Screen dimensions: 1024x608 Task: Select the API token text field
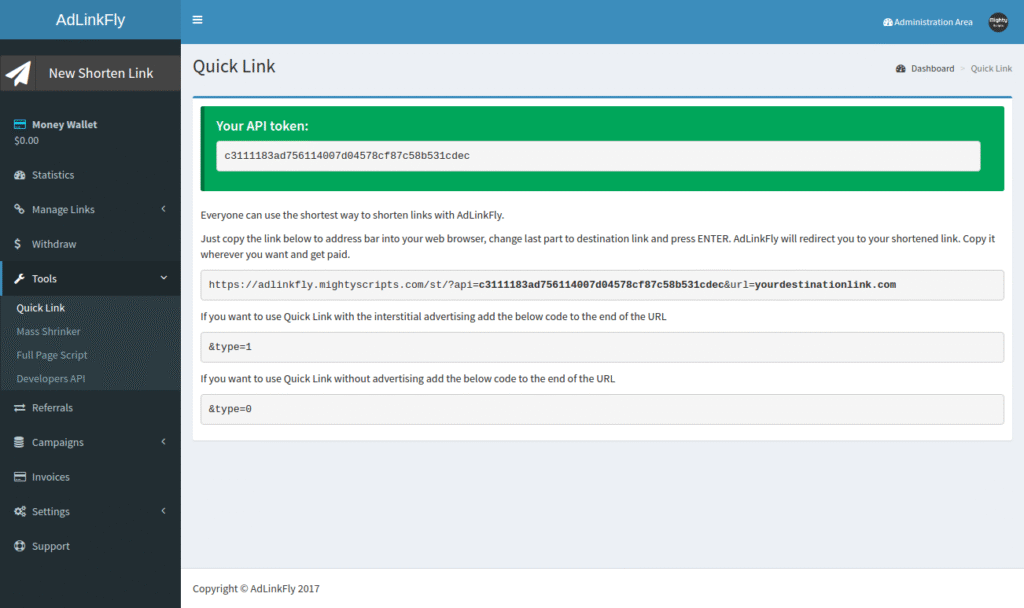pyautogui.click(x=598, y=156)
